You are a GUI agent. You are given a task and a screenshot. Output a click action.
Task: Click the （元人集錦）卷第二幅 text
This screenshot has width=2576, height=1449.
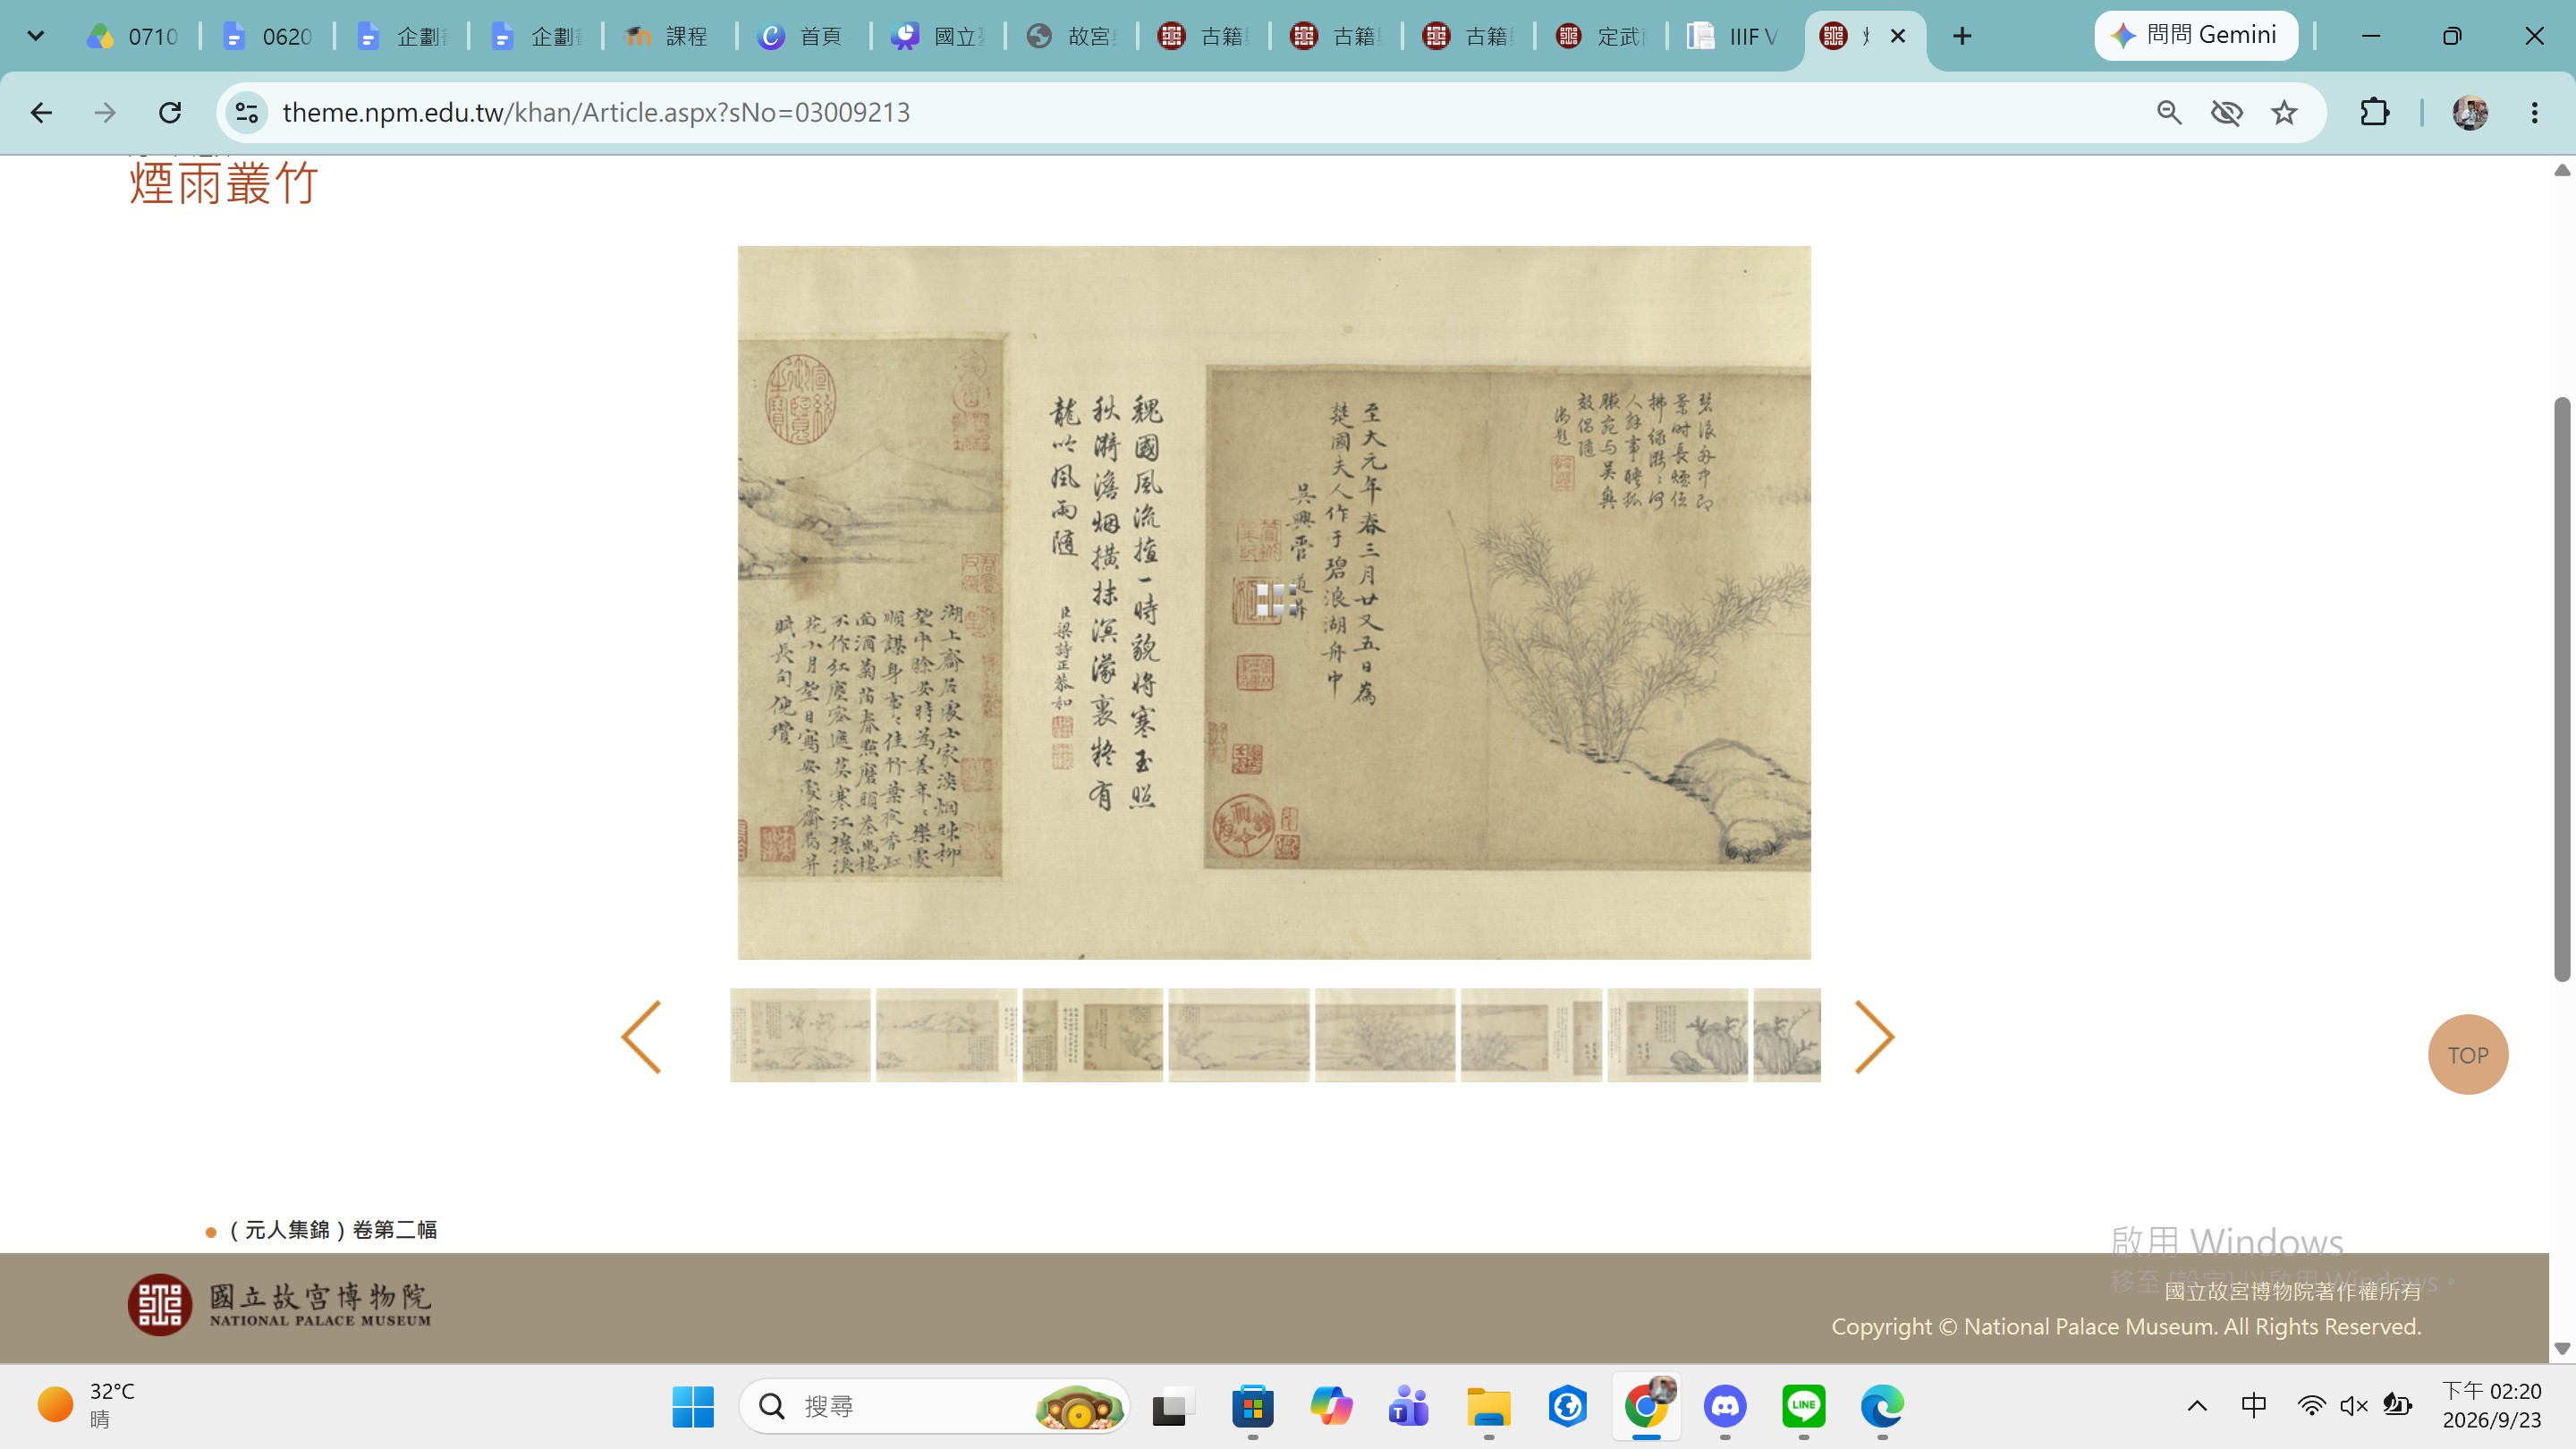333,1230
